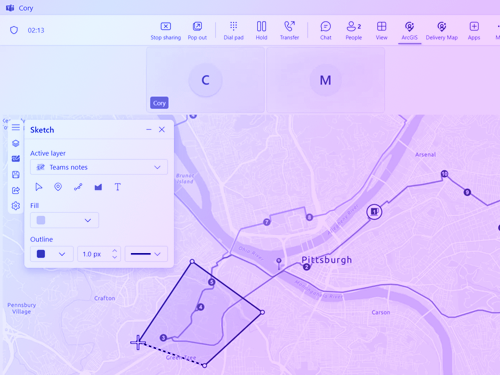Open the layers panel icon in sidebar
Screen dimensions: 500x375
click(16, 143)
